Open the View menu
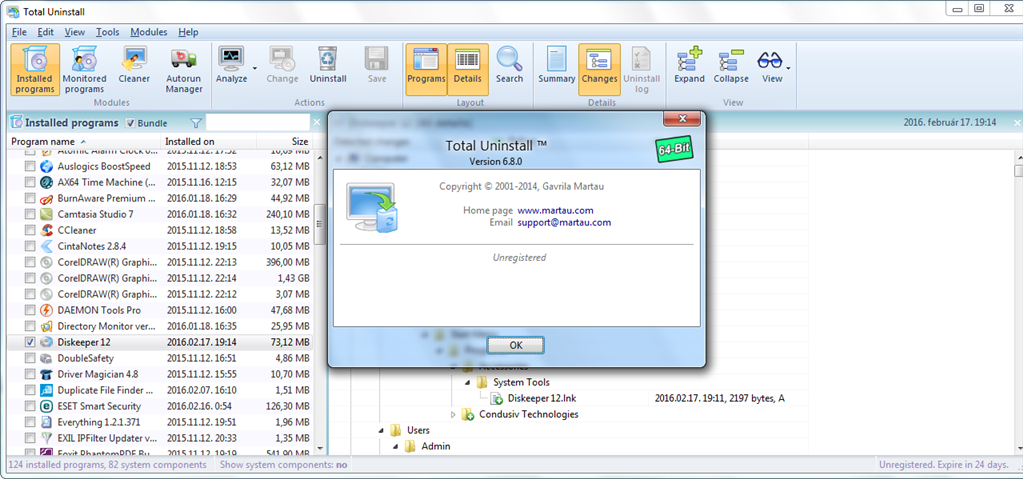Screen dimensions: 1023x479 (75, 32)
